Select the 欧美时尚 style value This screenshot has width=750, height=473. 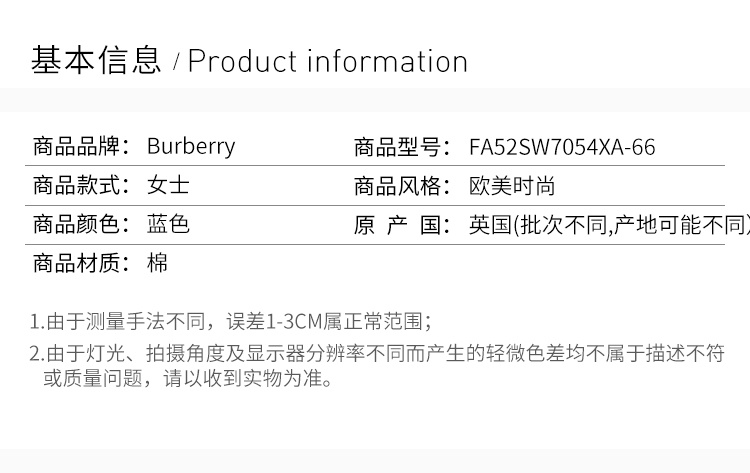[x=512, y=186]
